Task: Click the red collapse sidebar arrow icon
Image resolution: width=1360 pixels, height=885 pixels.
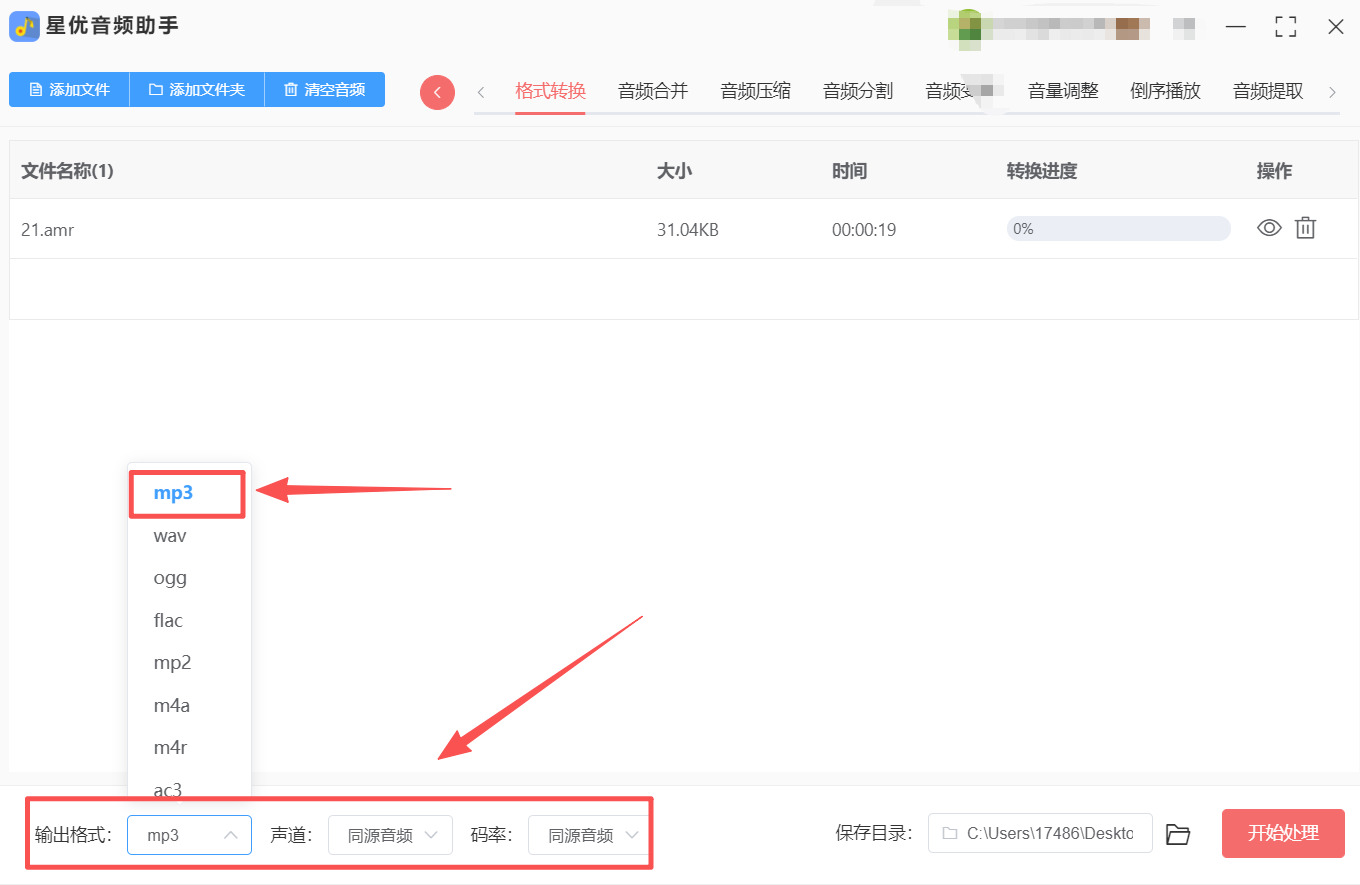Action: pos(437,92)
